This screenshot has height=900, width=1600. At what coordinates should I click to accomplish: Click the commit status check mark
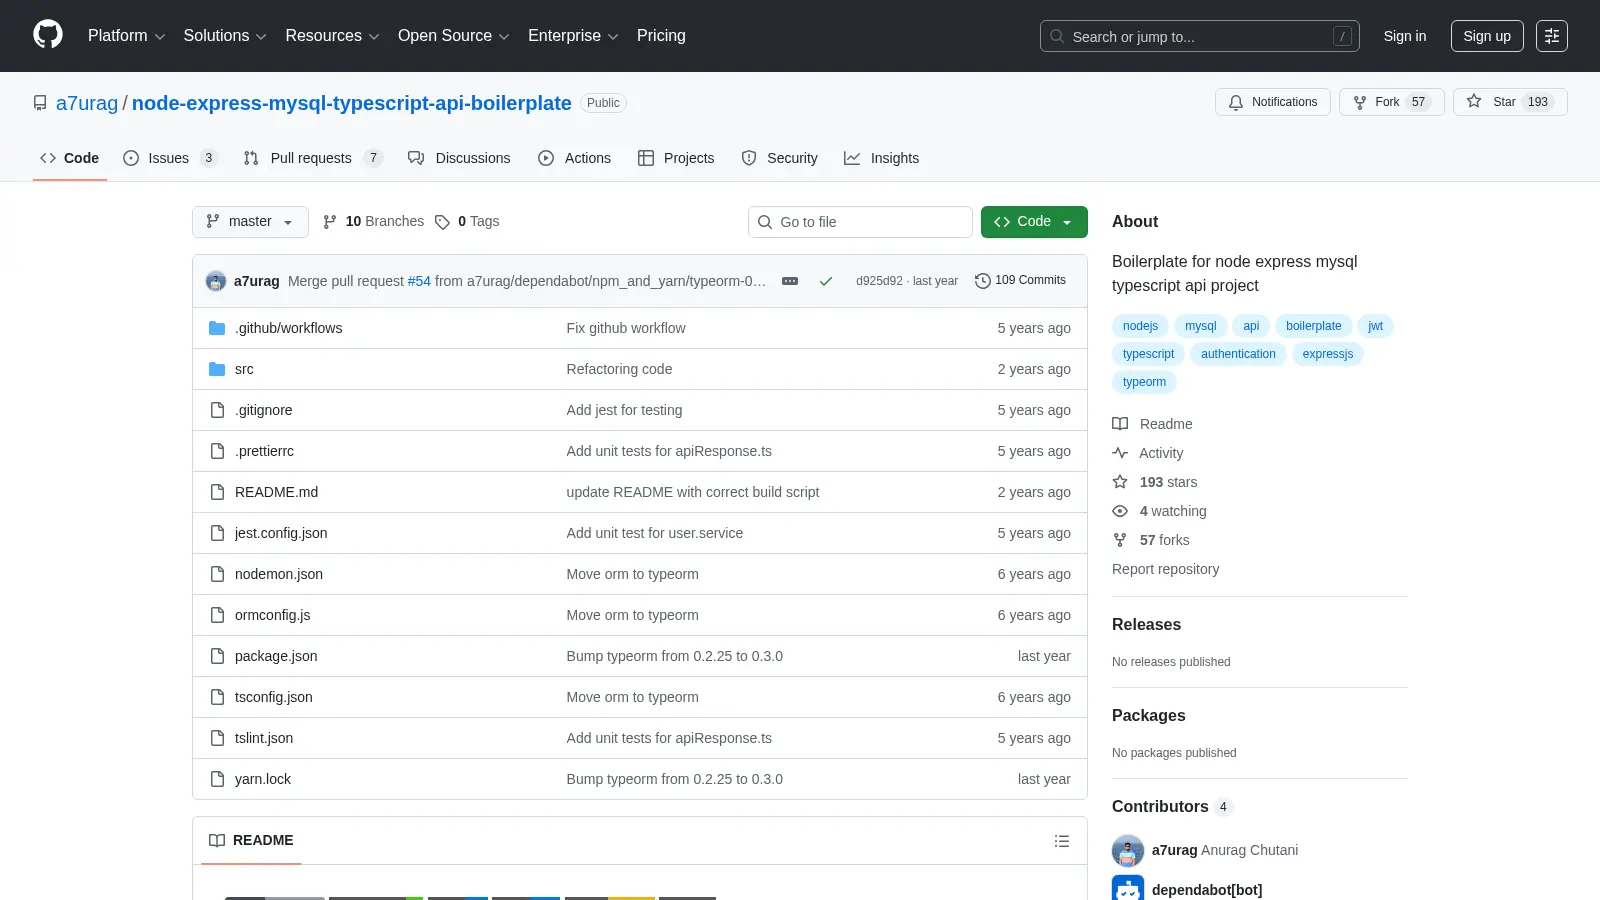(826, 281)
